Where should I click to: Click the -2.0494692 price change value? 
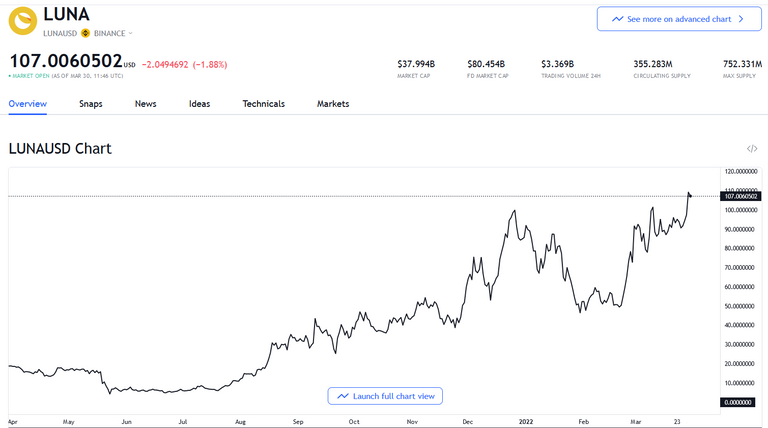165,65
